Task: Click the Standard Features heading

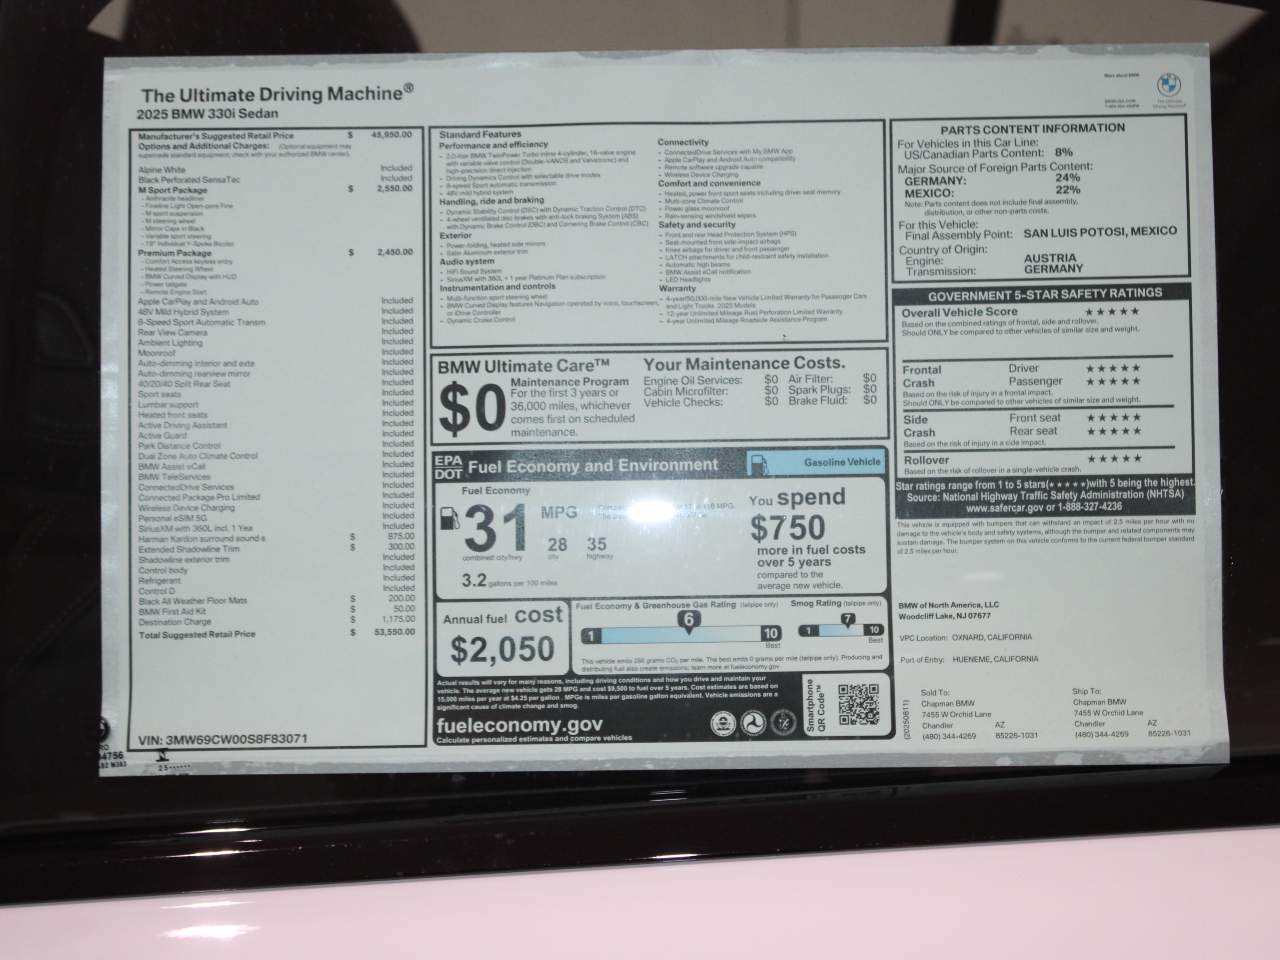Action: pos(480,134)
